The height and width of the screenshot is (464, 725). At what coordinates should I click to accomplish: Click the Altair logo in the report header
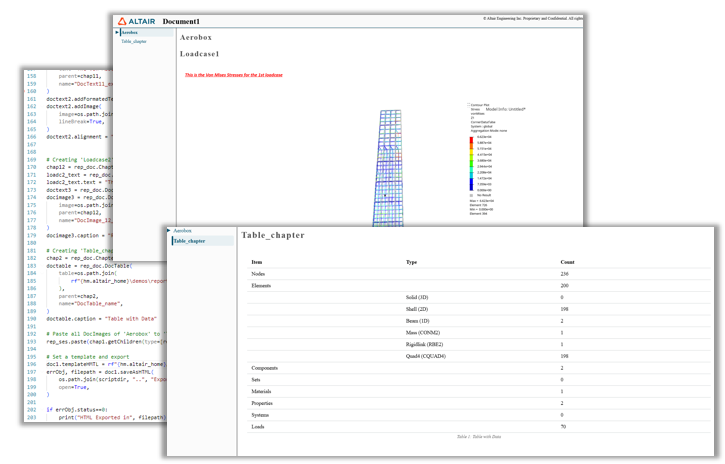click(136, 21)
